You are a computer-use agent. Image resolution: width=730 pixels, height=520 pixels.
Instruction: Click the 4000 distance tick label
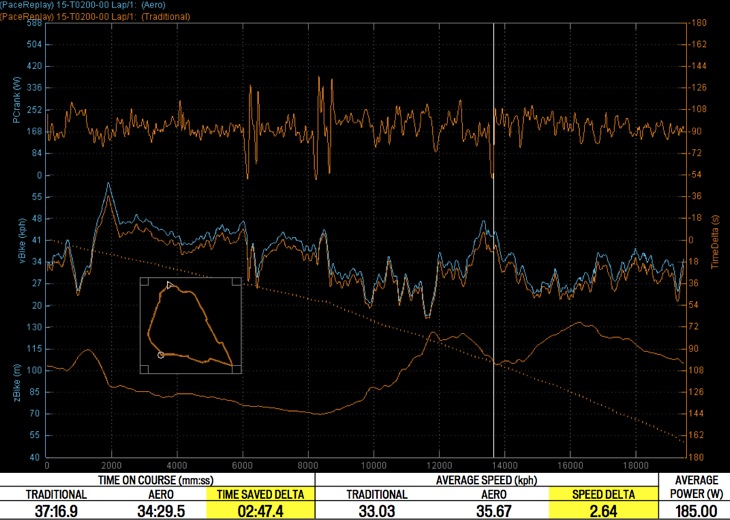[x=177, y=466]
